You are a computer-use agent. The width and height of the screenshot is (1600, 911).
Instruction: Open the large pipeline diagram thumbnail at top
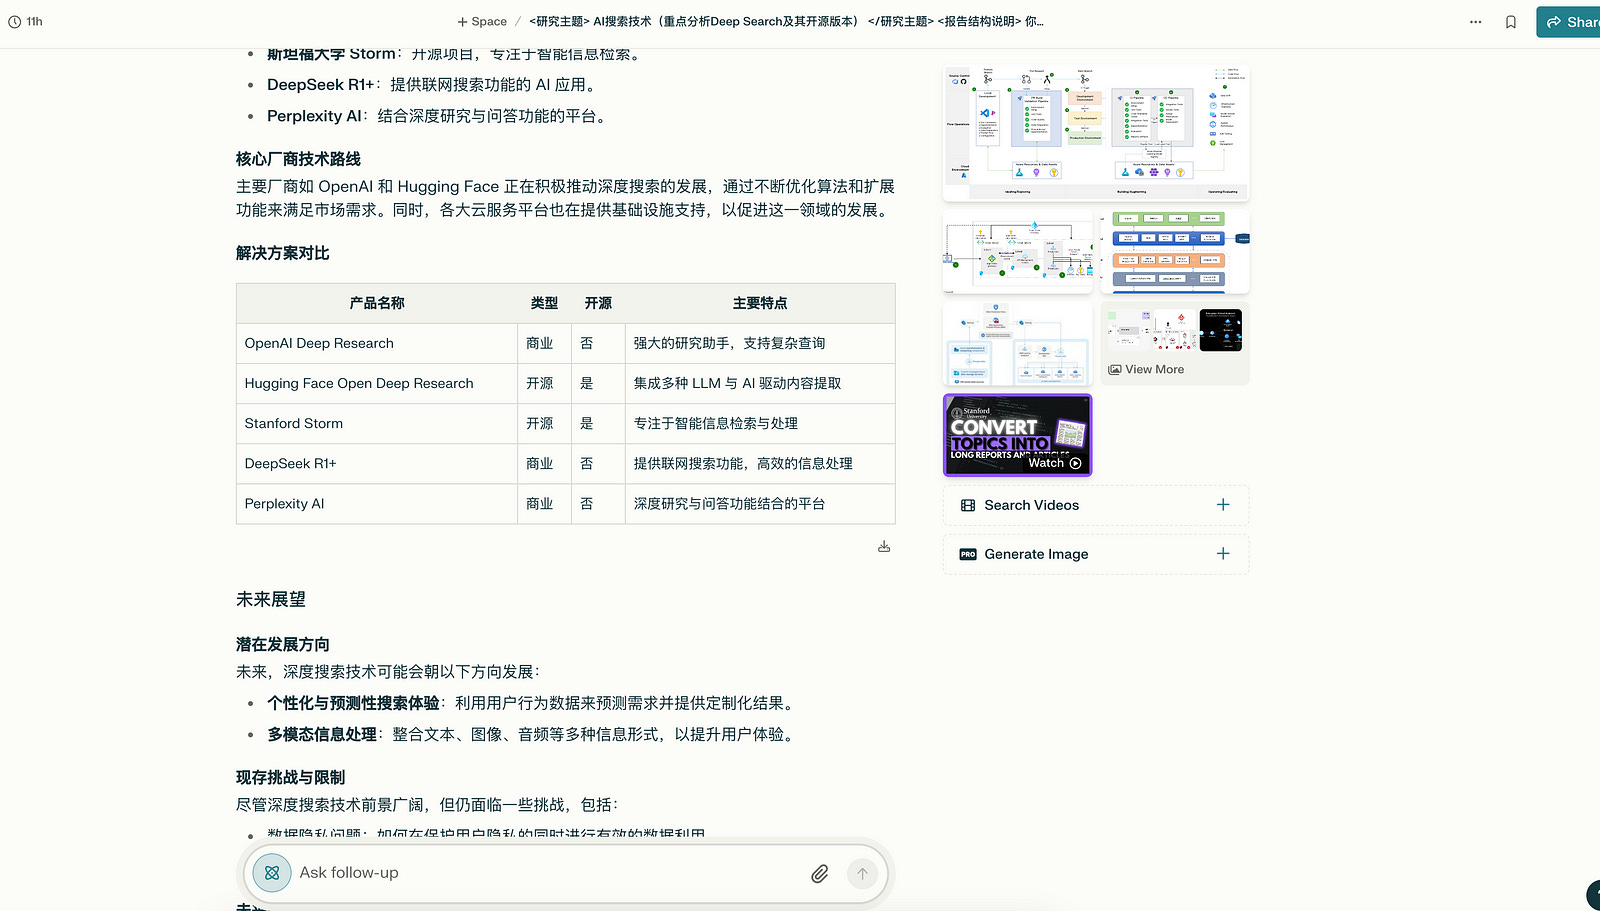(1096, 133)
